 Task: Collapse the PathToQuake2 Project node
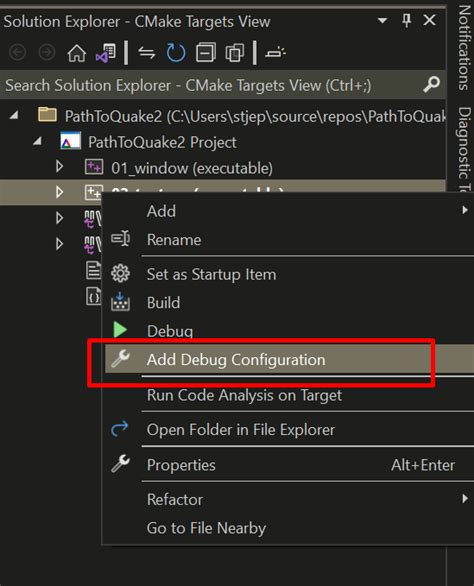(x=37, y=141)
